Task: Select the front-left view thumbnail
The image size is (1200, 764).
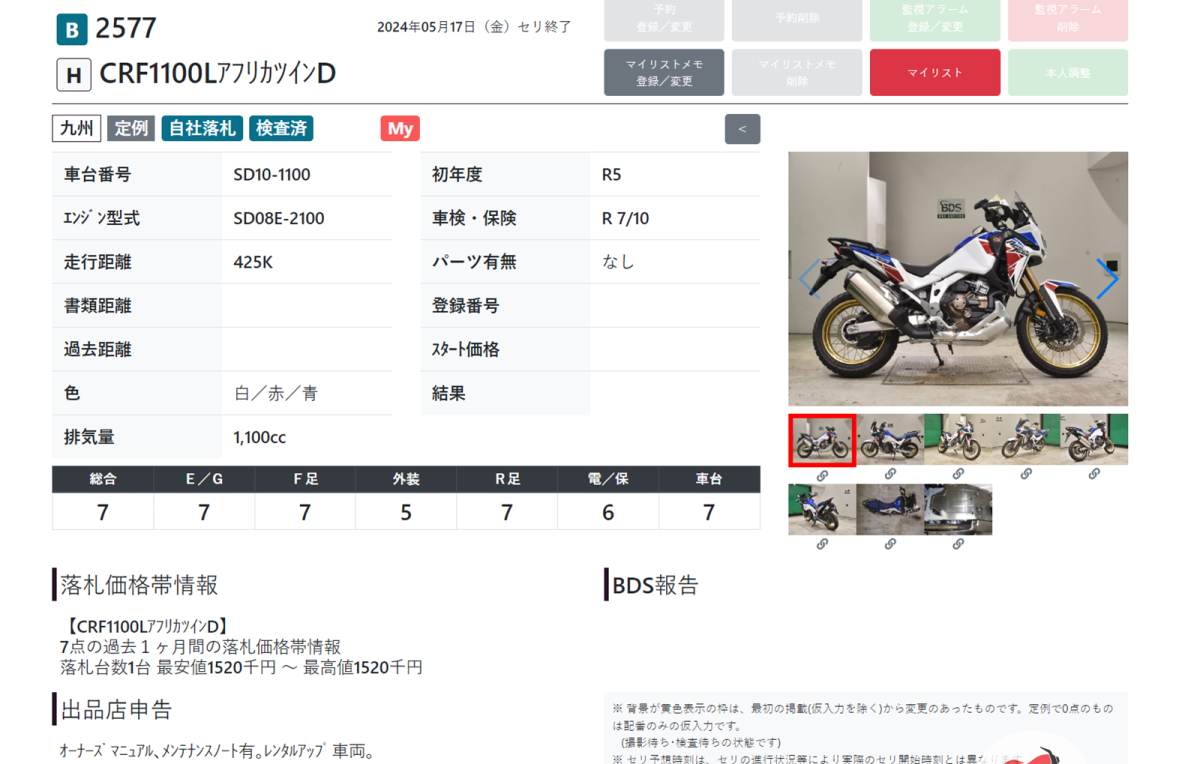Action: pyautogui.click(x=1026, y=440)
